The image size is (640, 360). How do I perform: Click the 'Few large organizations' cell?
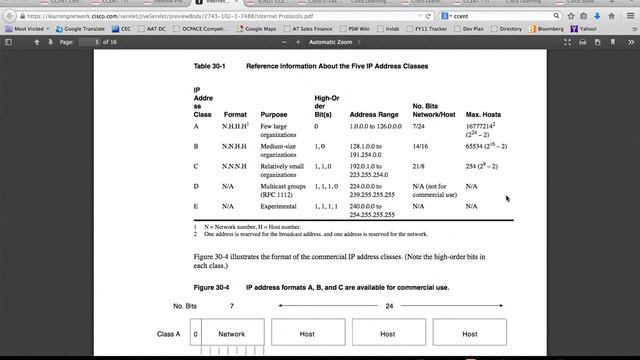(278, 131)
